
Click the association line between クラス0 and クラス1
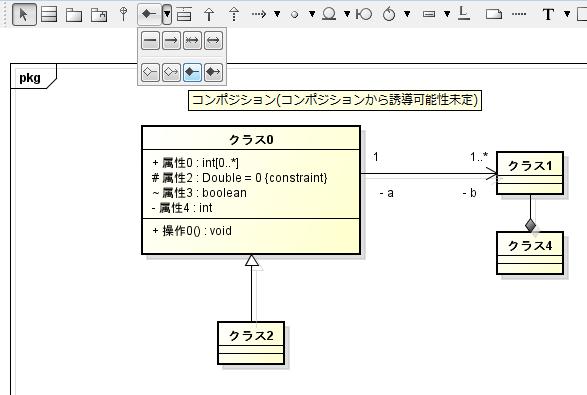click(429, 173)
